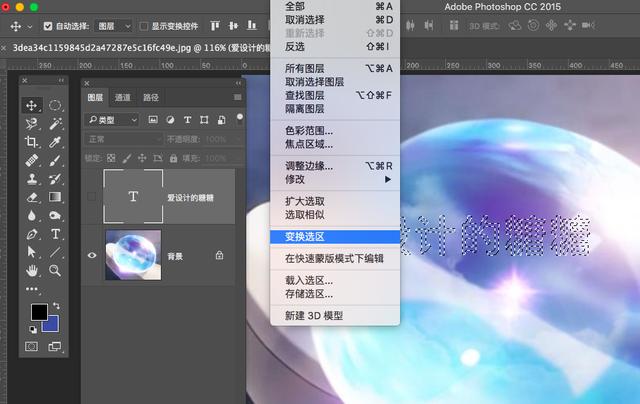
Task: Filter layers by smart objects icon
Action: click(x=221, y=120)
